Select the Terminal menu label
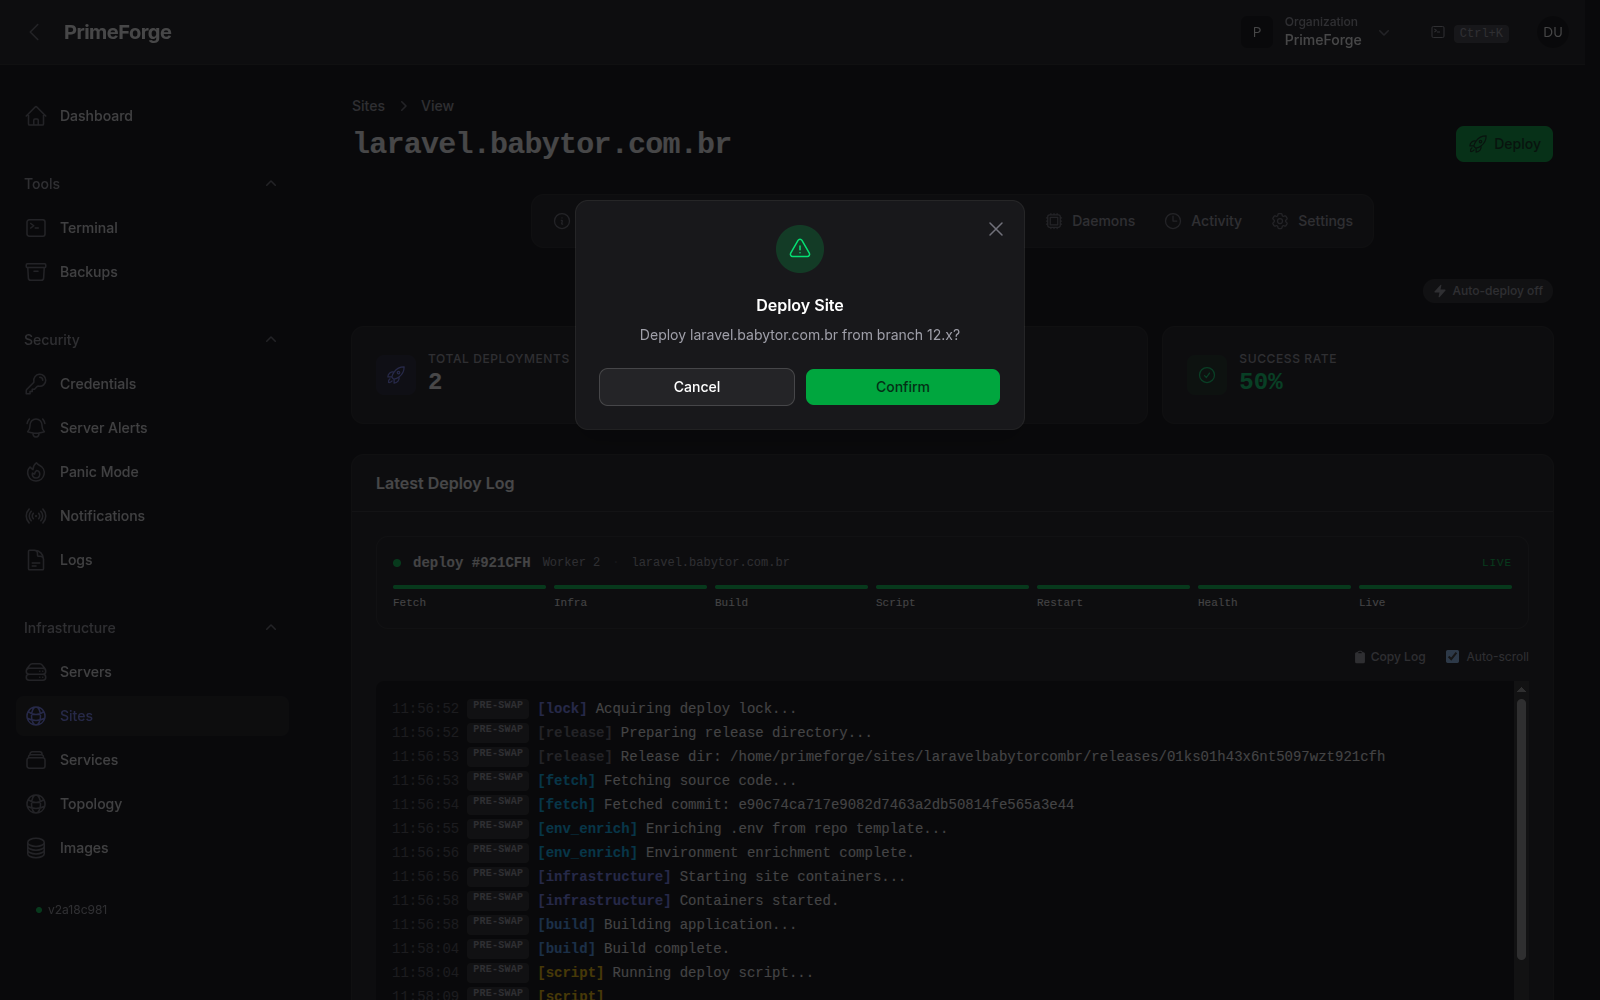1600x1000 pixels. 89,228
